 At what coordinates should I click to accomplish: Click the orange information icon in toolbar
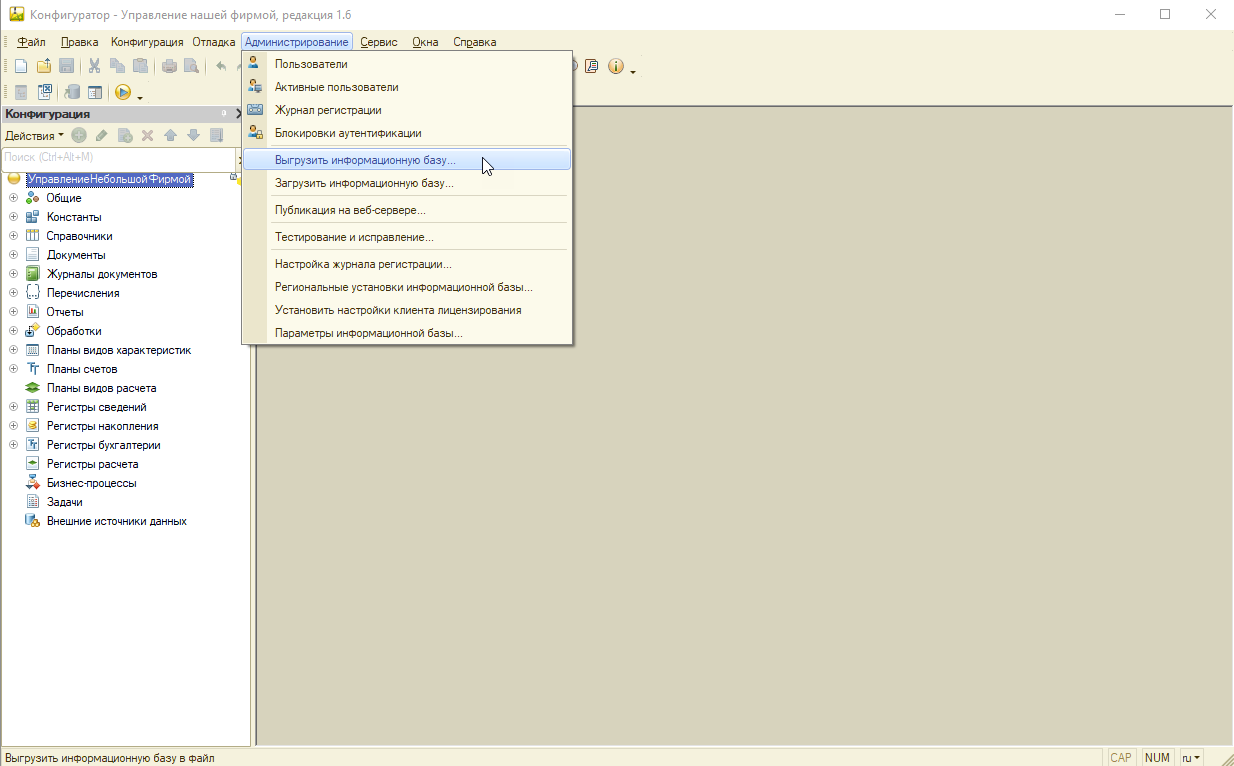pos(615,66)
